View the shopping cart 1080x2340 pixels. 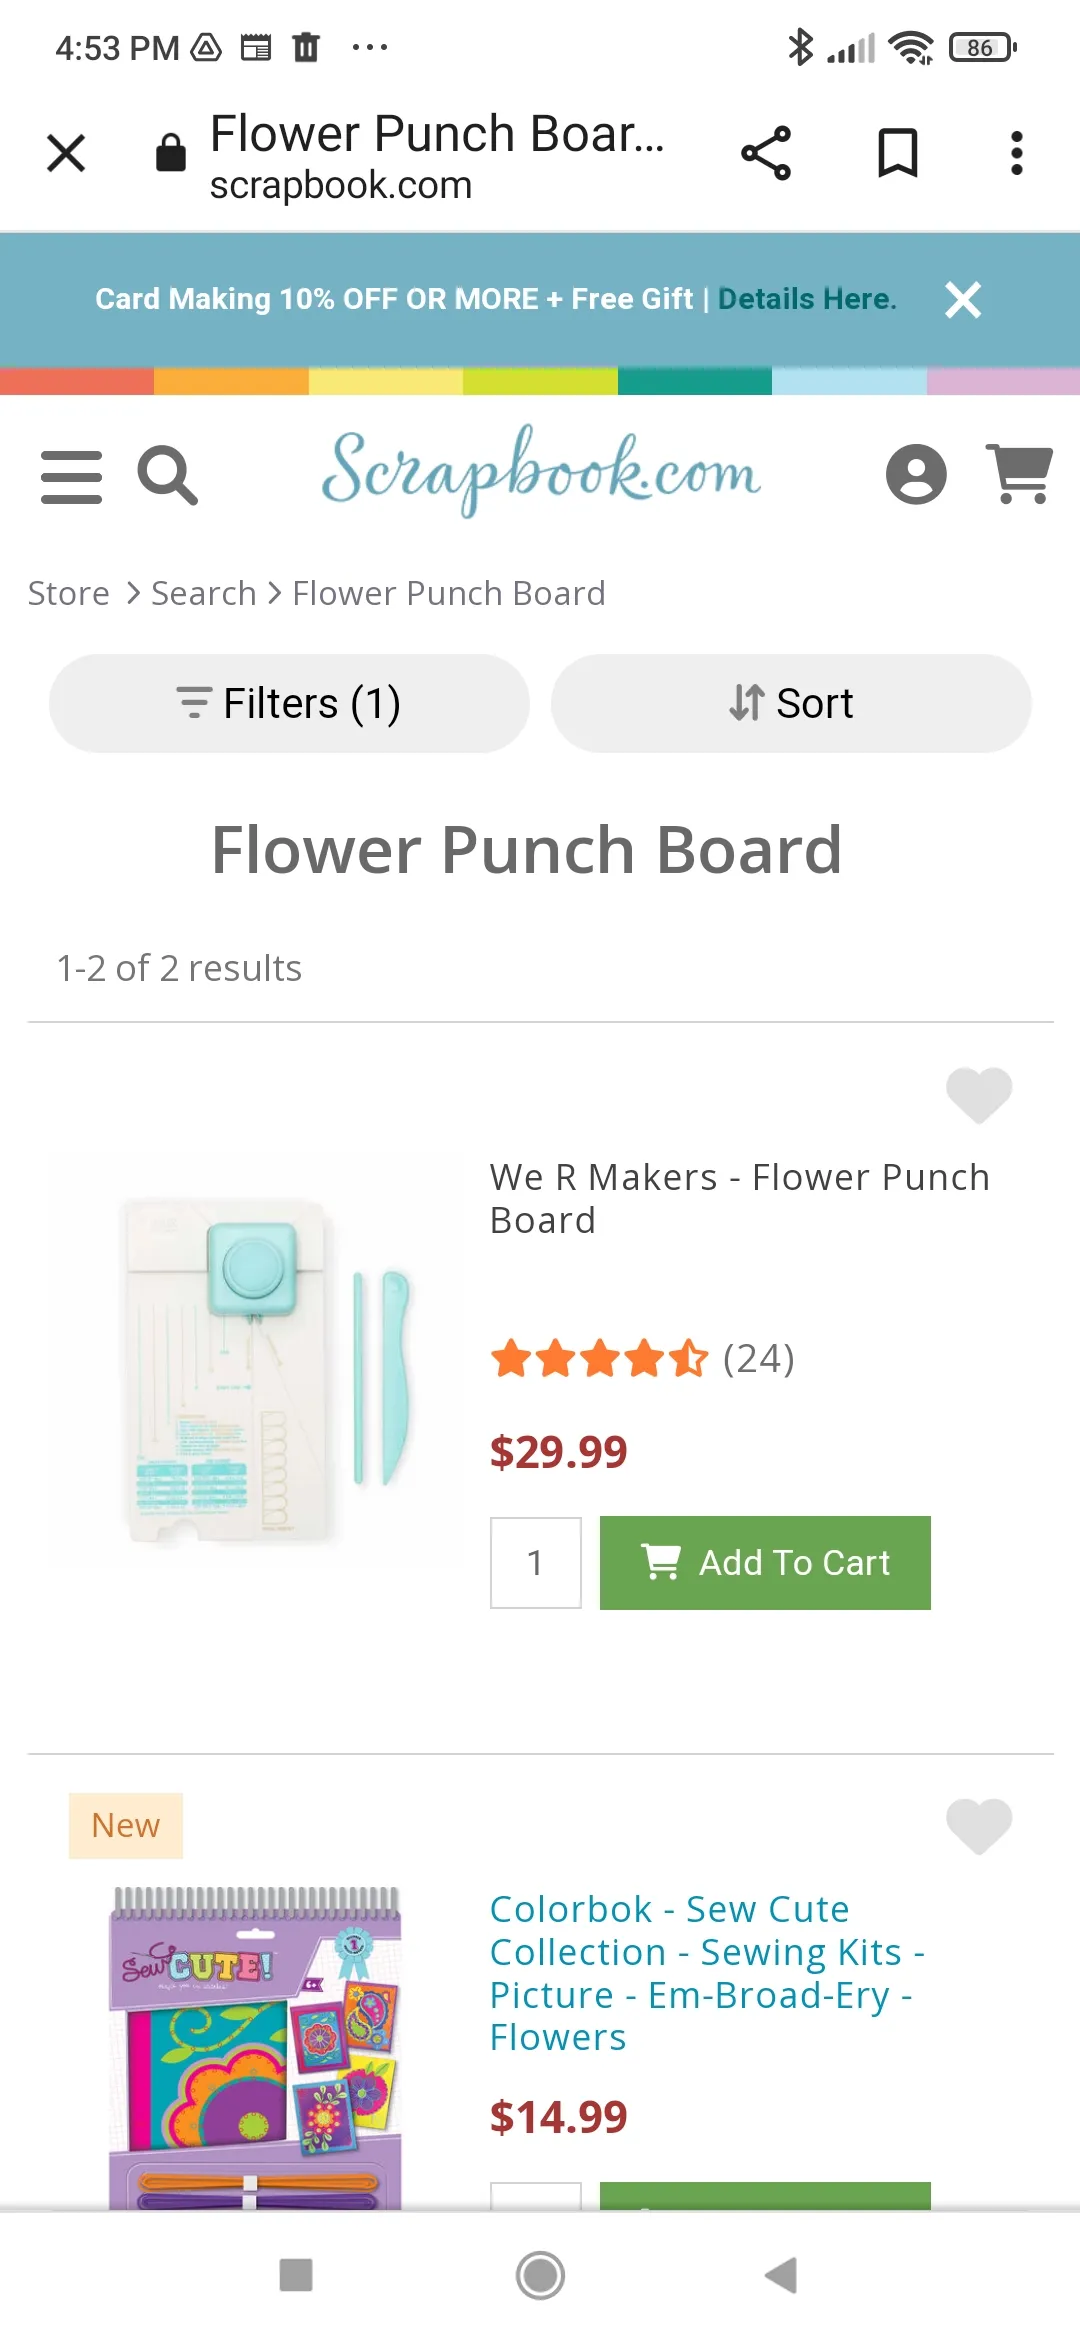tap(1019, 473)
